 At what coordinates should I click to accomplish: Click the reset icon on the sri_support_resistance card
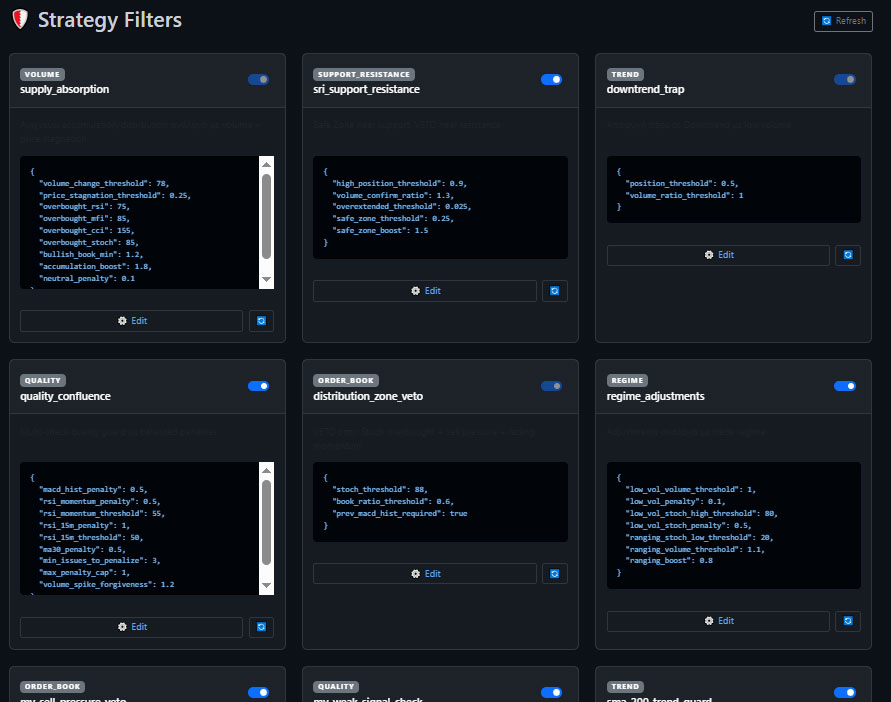point(555,290)
